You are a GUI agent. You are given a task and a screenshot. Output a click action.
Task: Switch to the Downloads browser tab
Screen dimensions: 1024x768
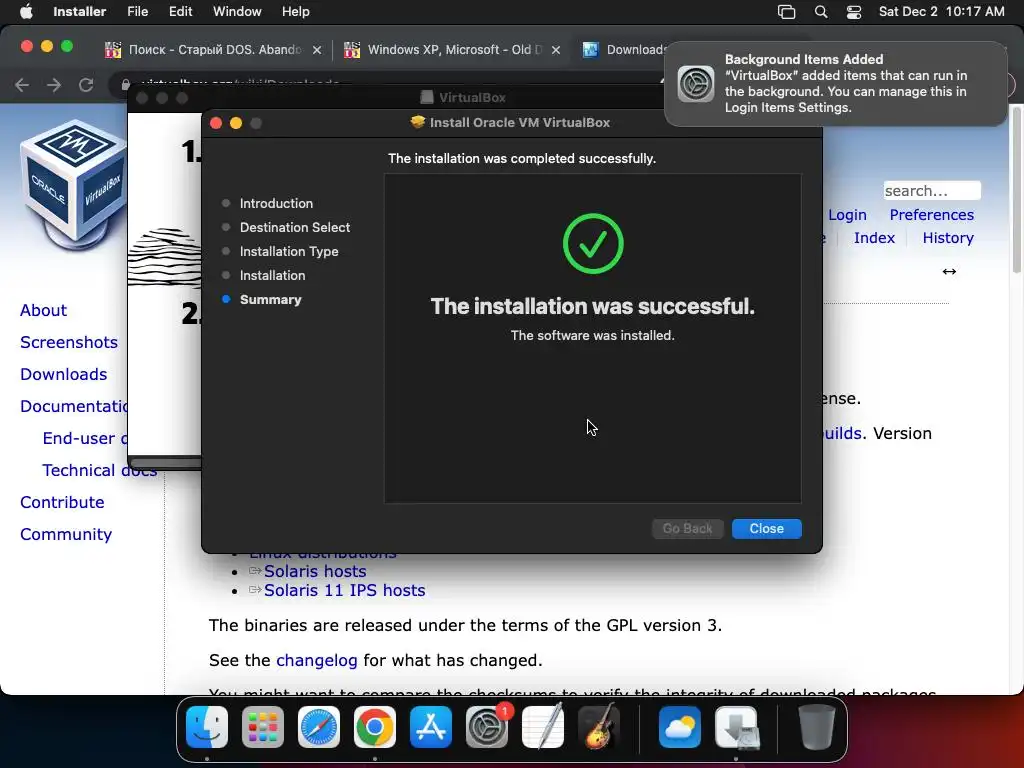tap(624, 50)
